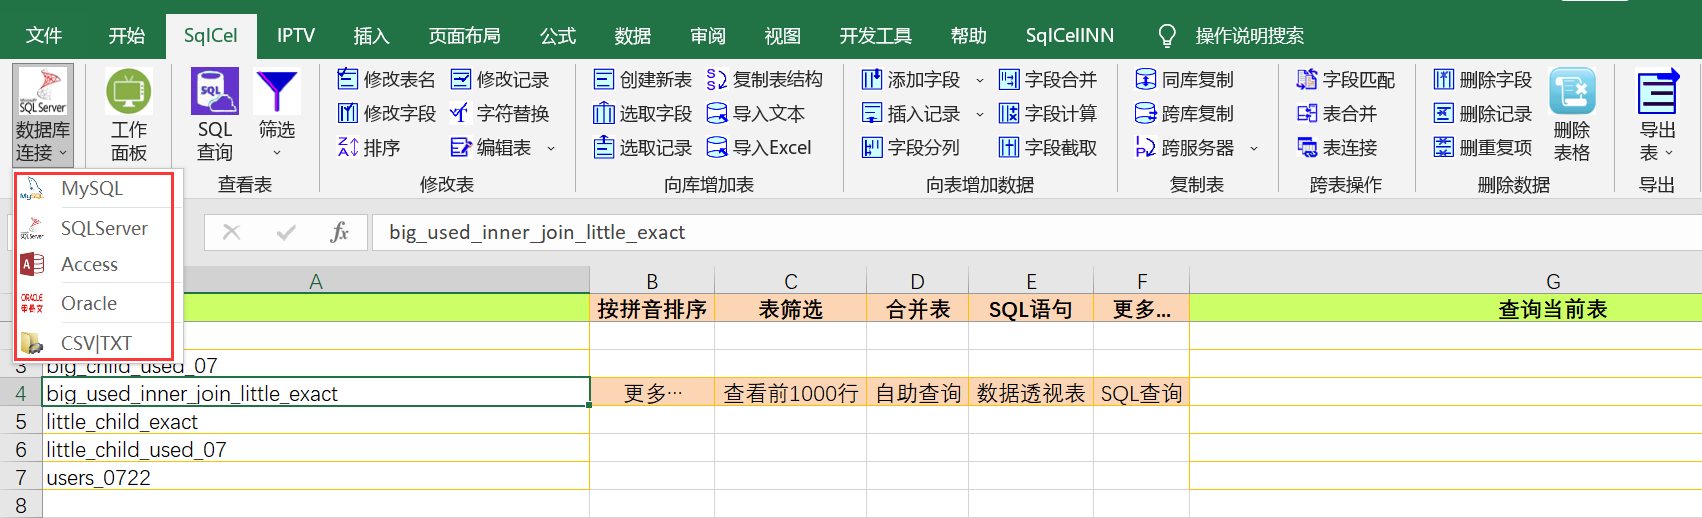Select row 5 header
The width and height of the screenshot is (1702, 518).
pyautogui.click(x=20, y=421)
